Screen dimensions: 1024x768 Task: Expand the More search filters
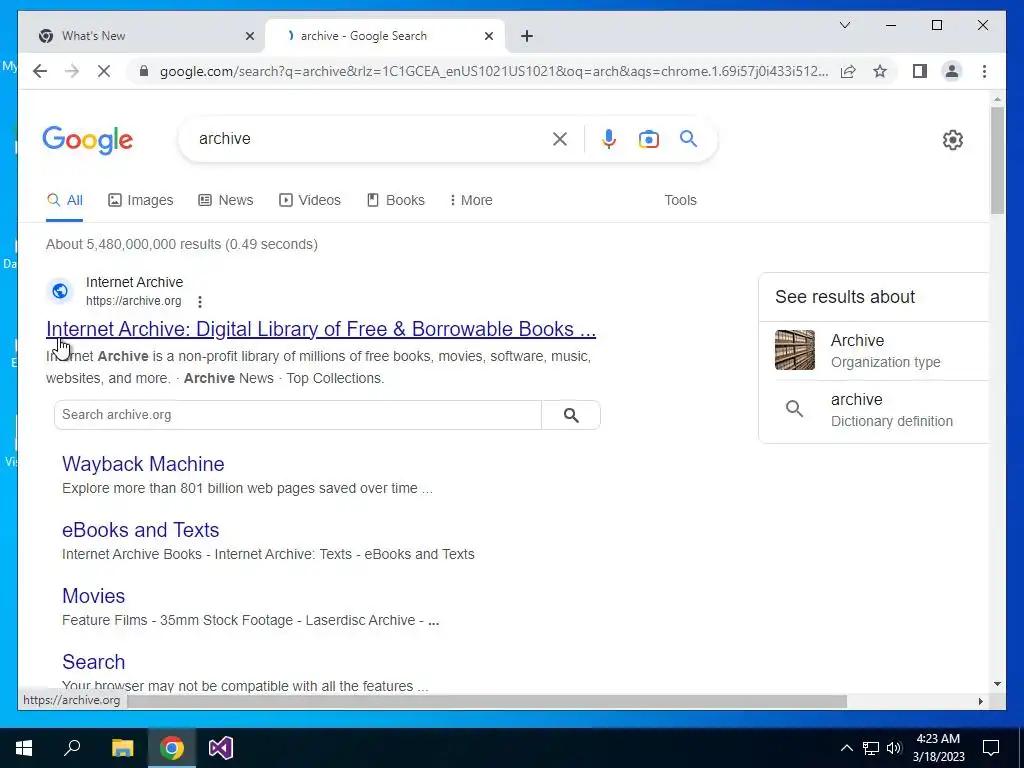pos(471,200)
